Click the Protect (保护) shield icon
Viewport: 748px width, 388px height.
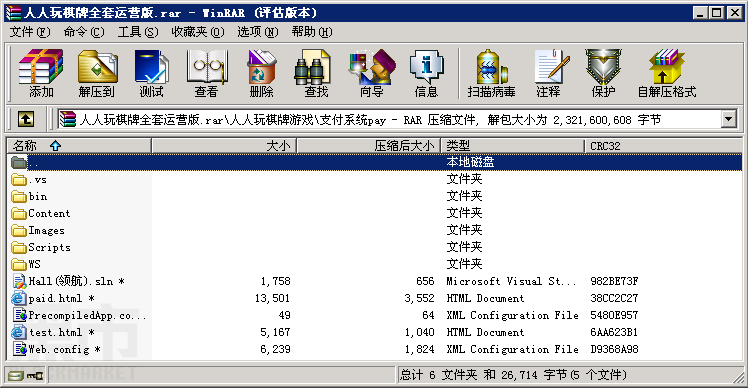(x=603, y=66)
